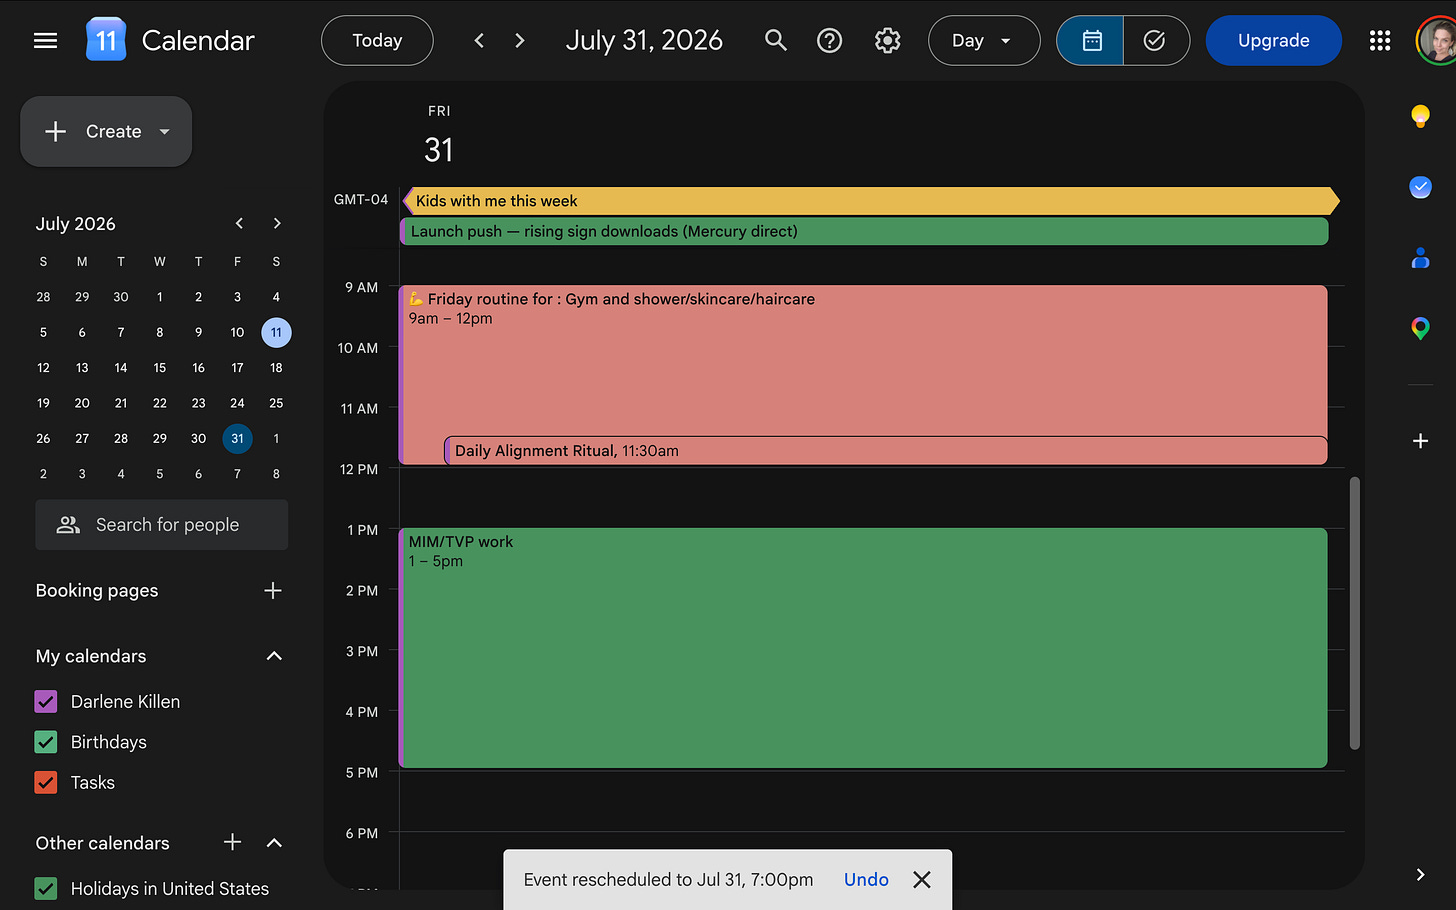
Task: Add other calendars plus icon
Action: pos(233,842)
